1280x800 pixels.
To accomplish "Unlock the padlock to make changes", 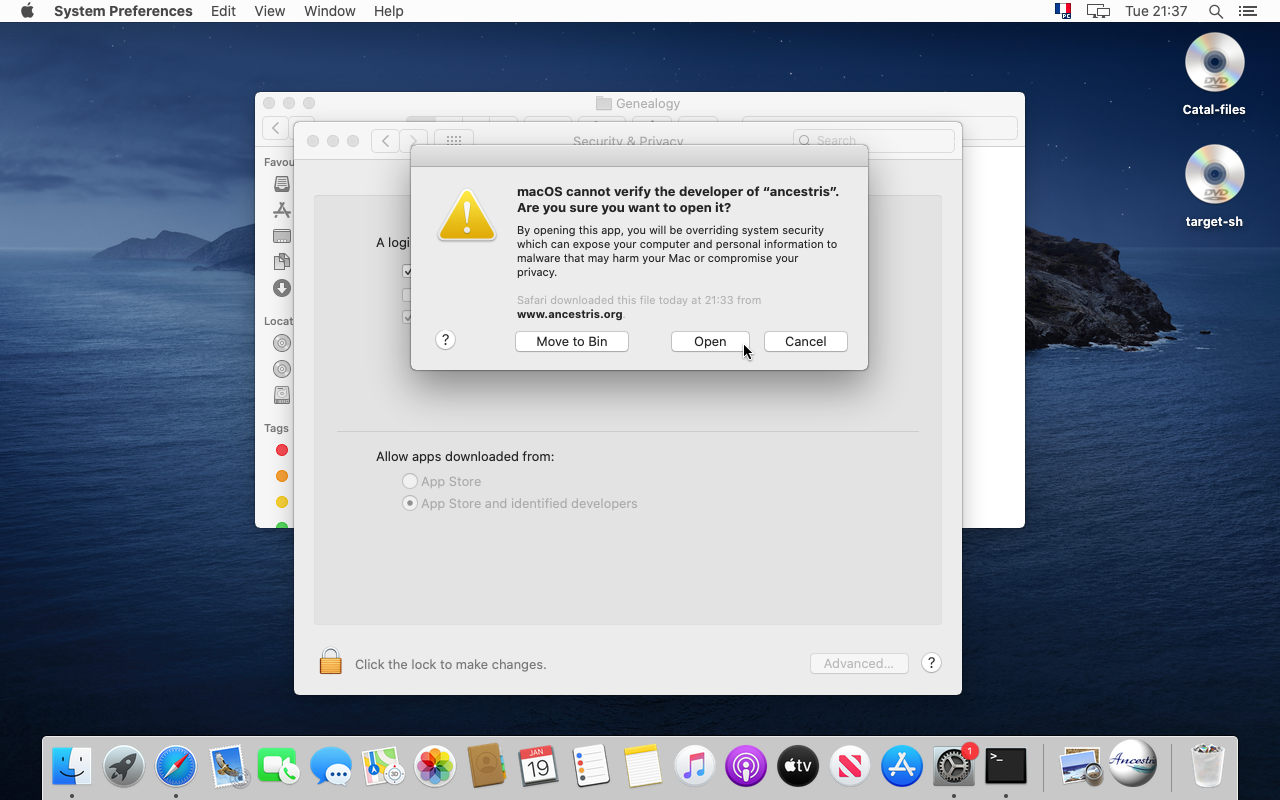I will [x=330, y=662].
